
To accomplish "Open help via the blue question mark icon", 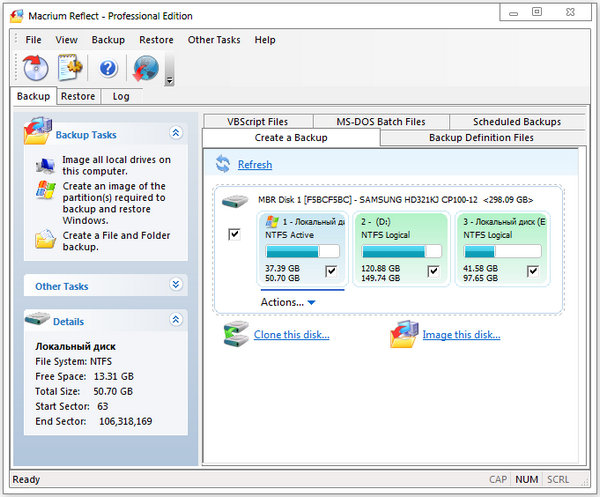I will pyautogui.click(x=108, y=68).
